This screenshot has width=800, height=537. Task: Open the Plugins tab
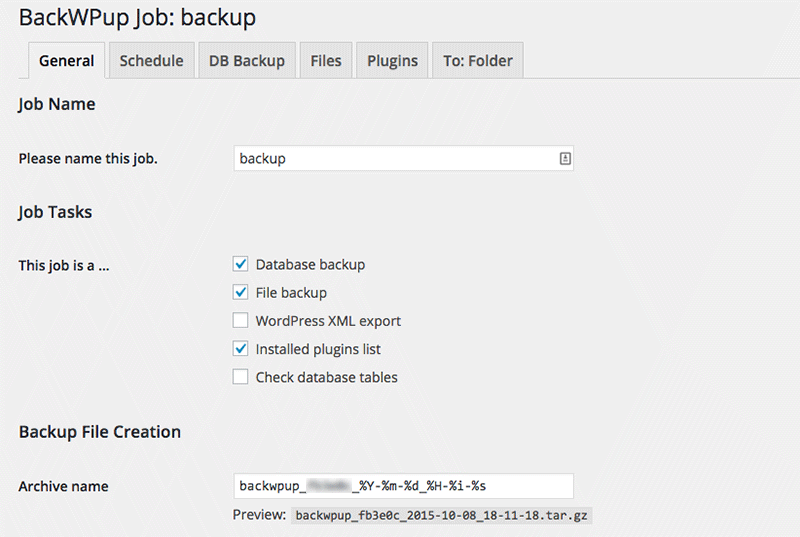(x=392, y=61)
